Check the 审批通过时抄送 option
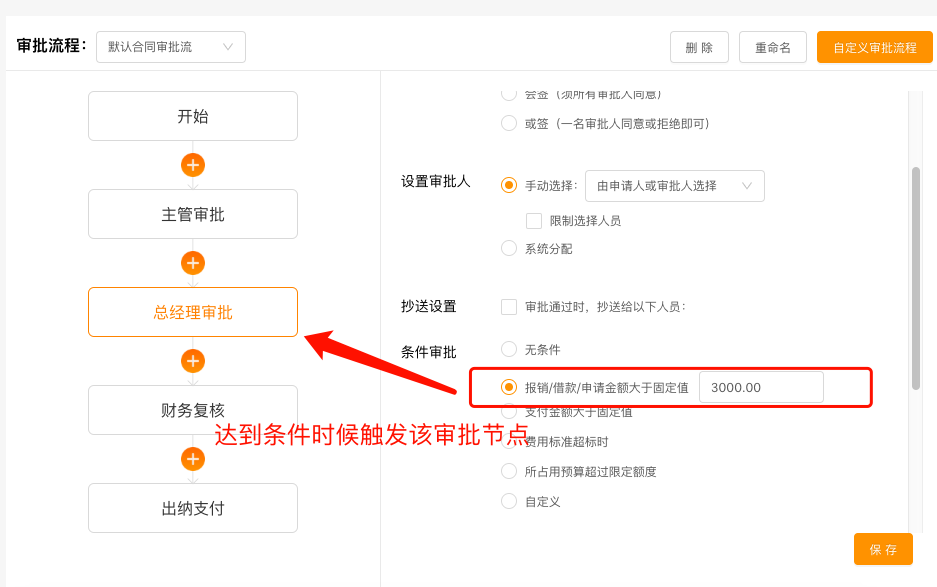Image resolution: width=937 pixels, height=587 pixels. coord(509,307)
